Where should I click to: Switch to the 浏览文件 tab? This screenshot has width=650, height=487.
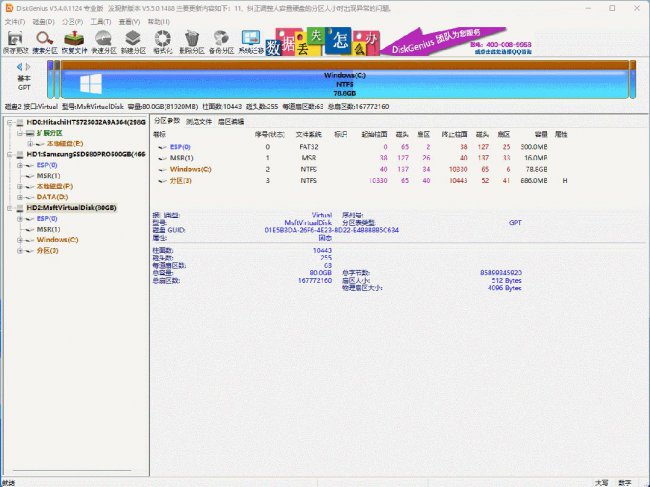pos(199,121)
